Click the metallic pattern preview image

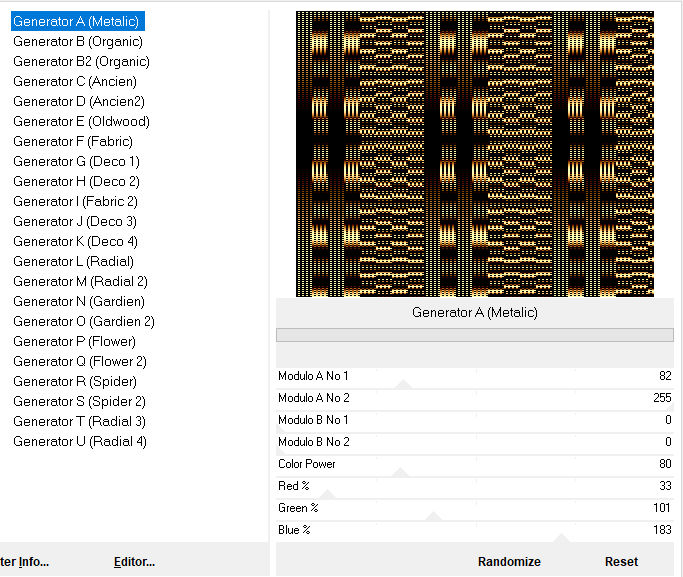(474, 154)
